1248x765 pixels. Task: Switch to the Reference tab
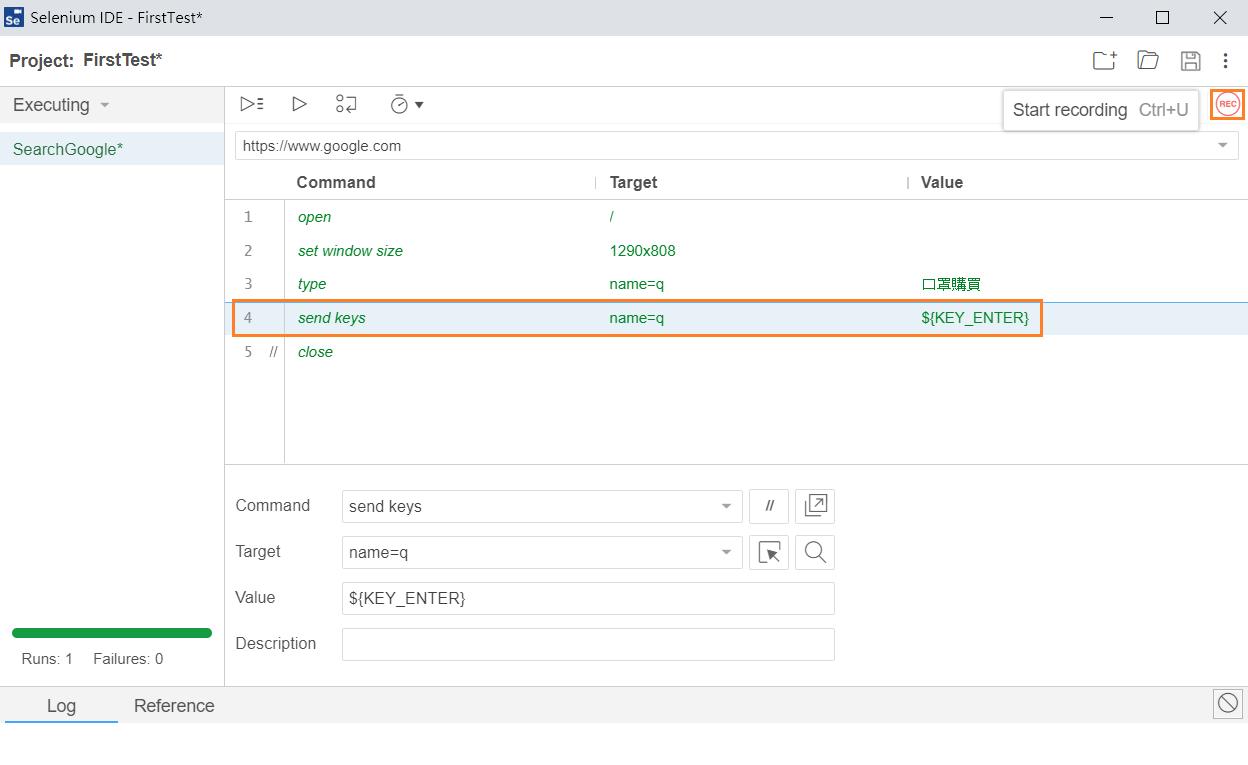pyautogui.click(x=174, y=705)
